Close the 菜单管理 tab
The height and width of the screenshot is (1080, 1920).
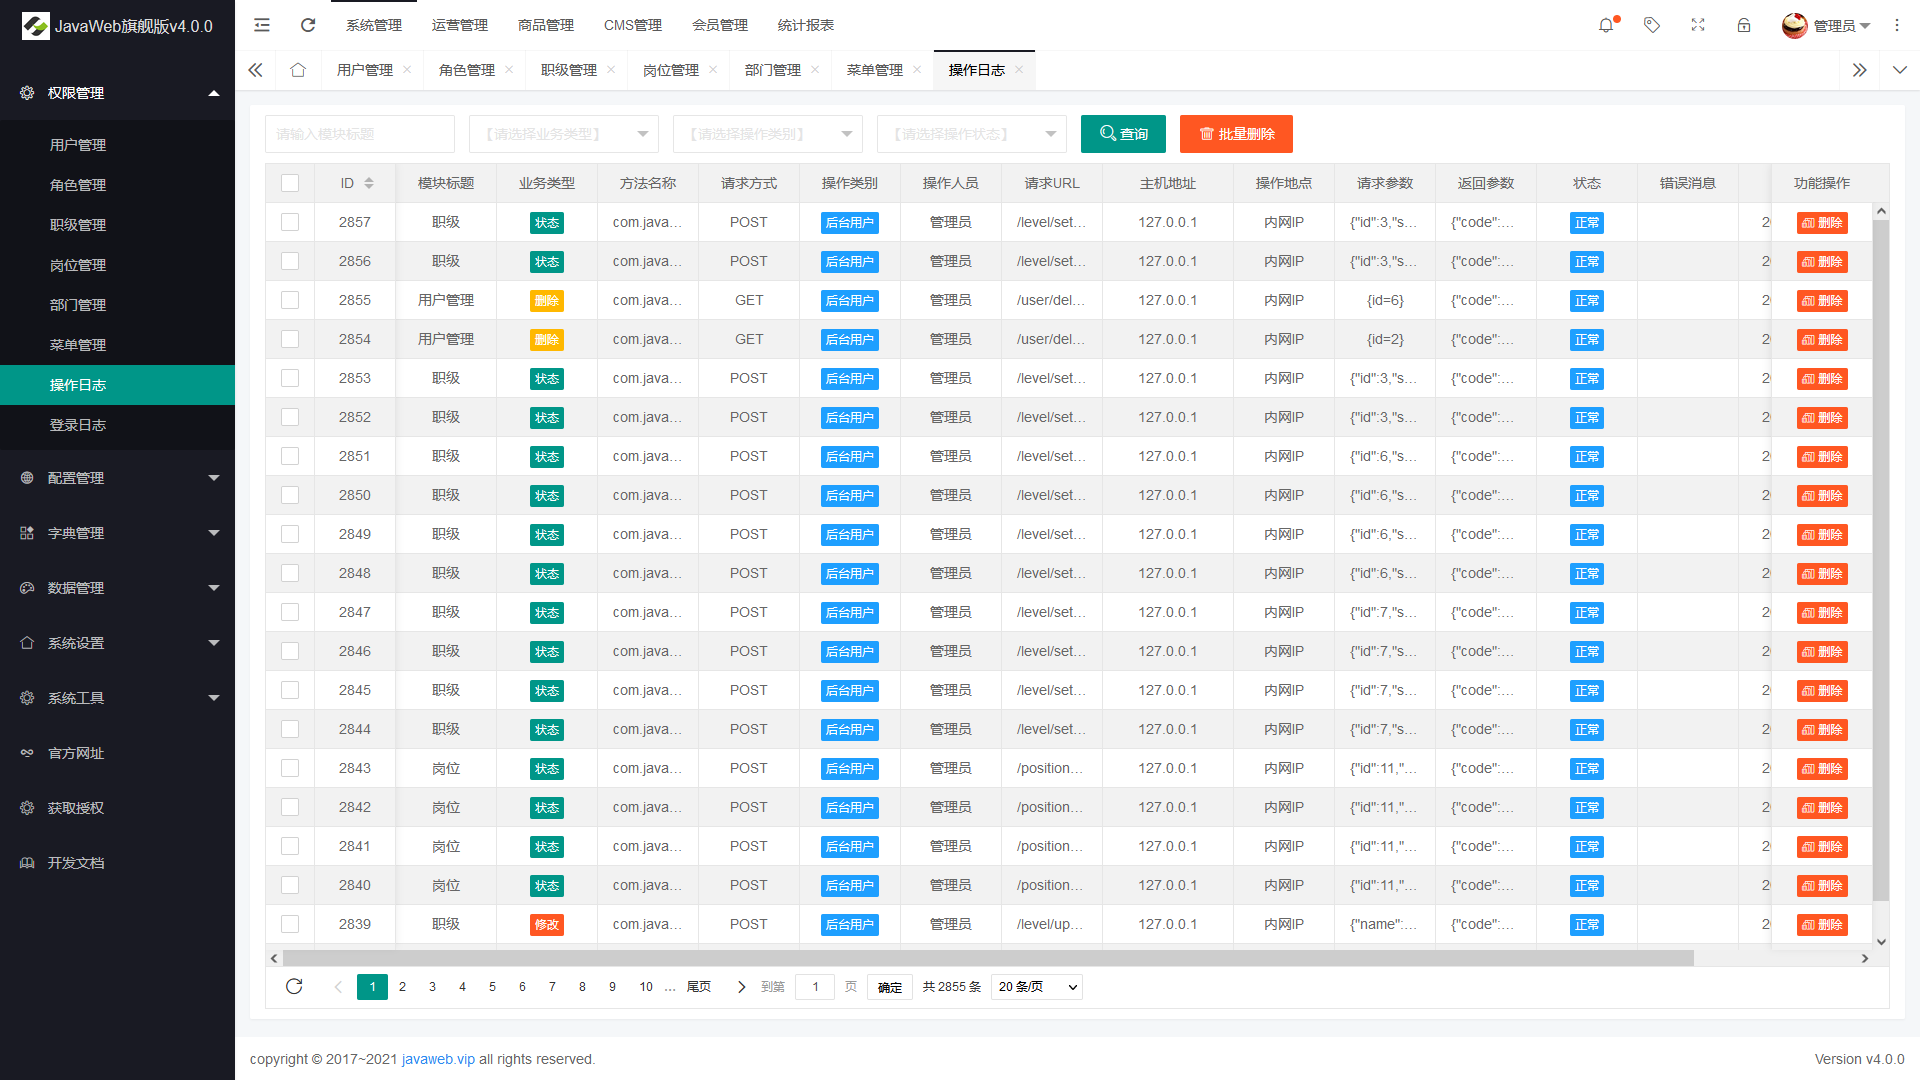click(x=917, y=70)
